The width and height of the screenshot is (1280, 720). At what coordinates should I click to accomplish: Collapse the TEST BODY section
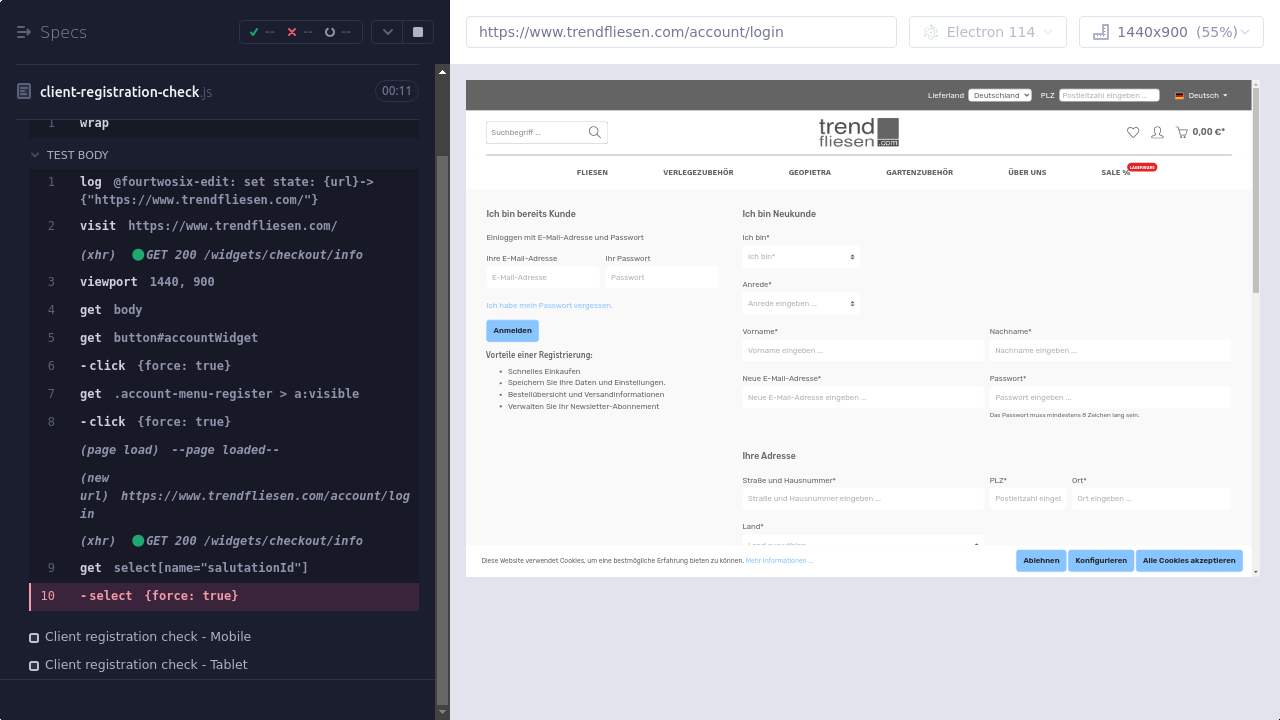coord(36,155)
